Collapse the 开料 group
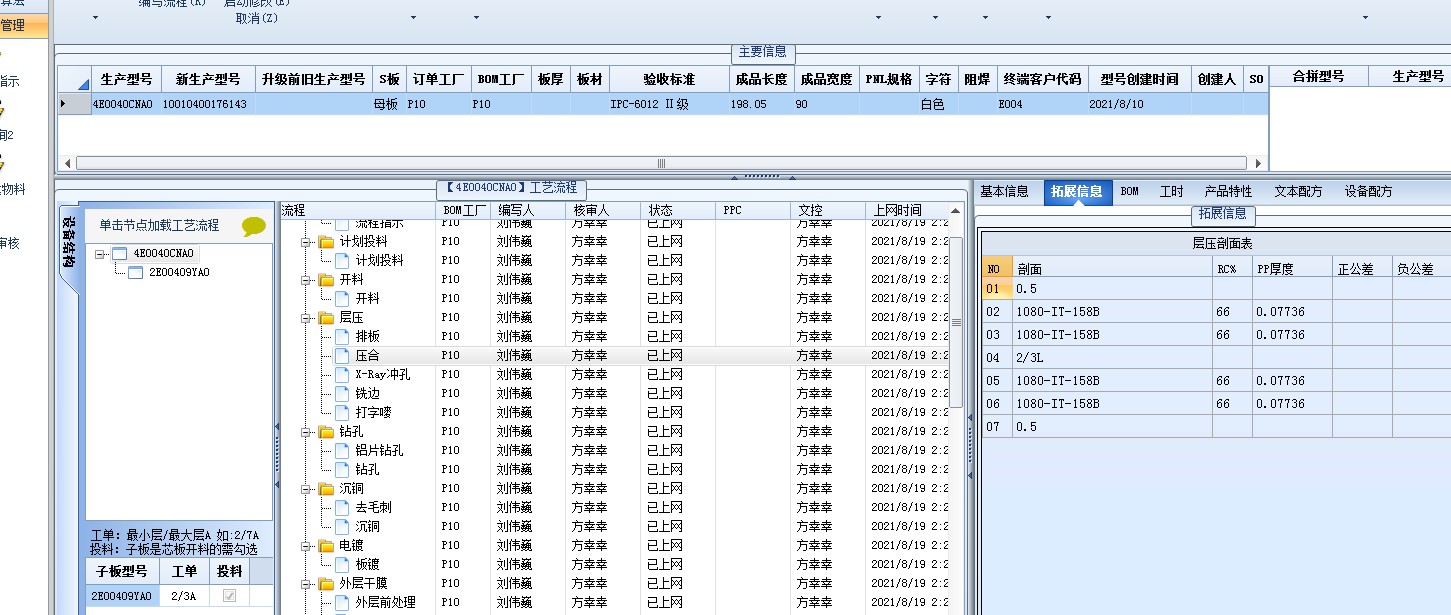 tap(307, 280)
